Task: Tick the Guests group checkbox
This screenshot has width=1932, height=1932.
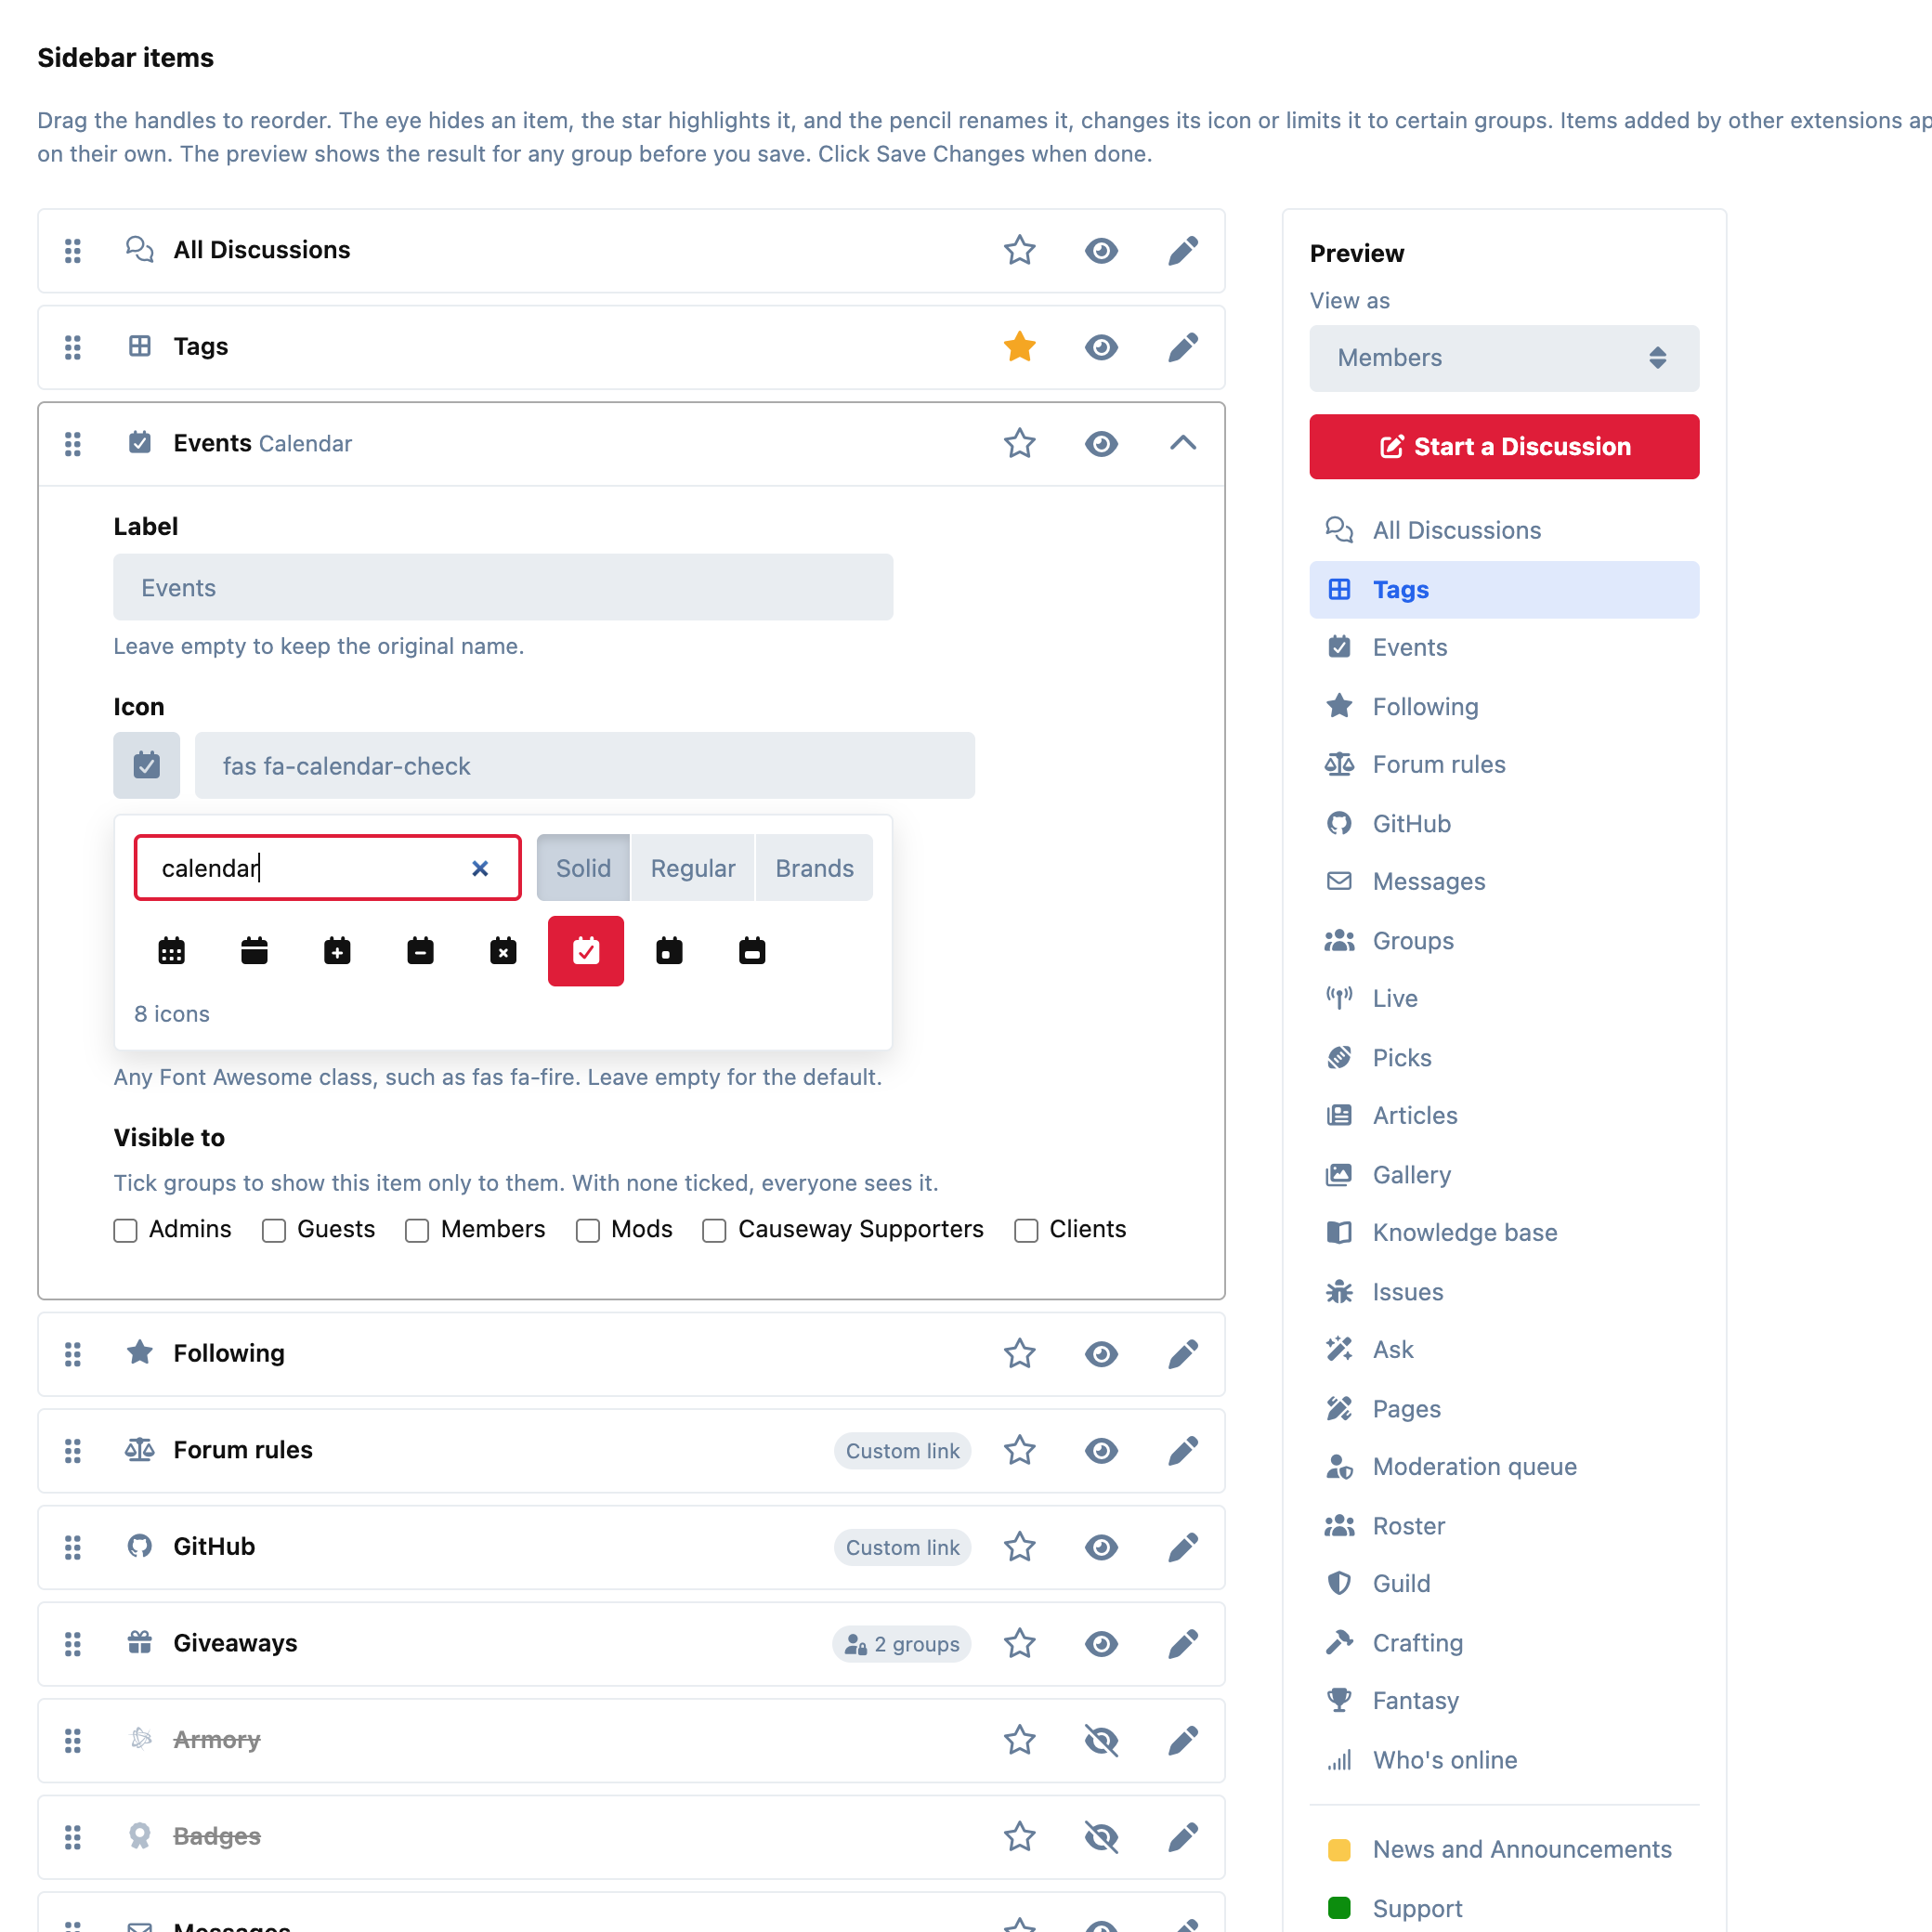Action: (x=273, y=1230)
